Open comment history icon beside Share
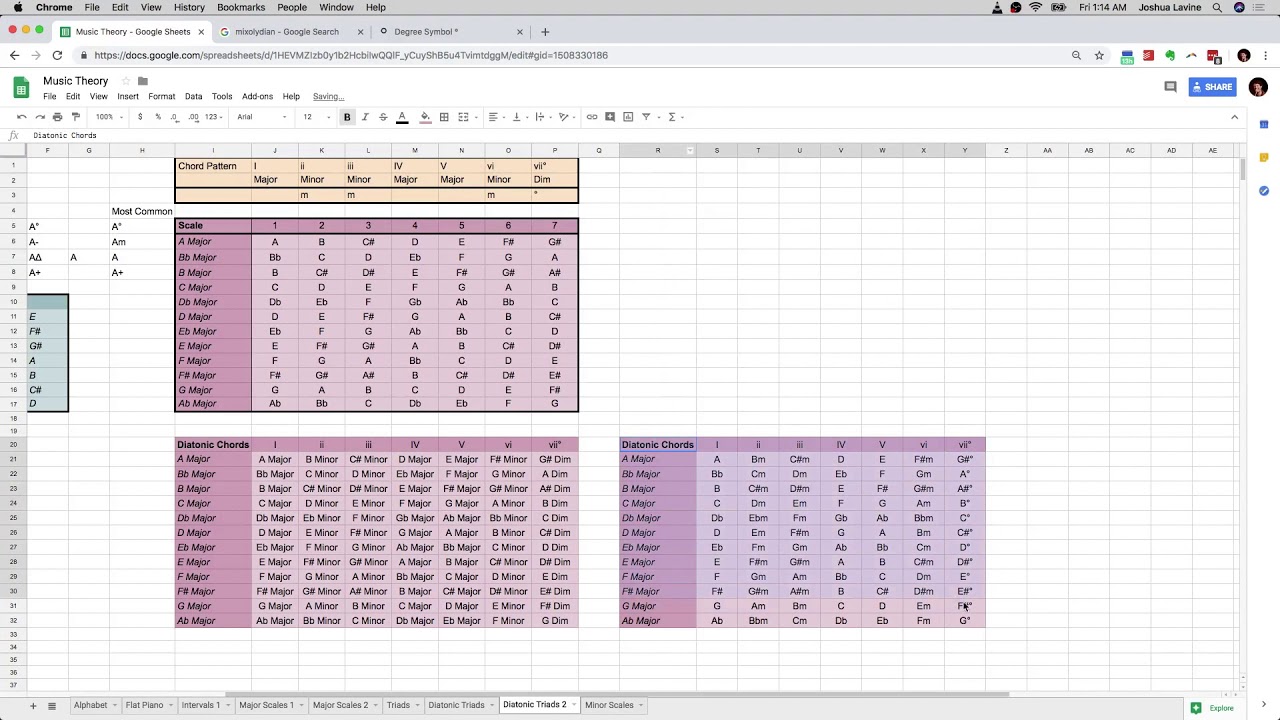Image resolution: width=1280 pixels, height=720 pixels. tap(1170, 87)
